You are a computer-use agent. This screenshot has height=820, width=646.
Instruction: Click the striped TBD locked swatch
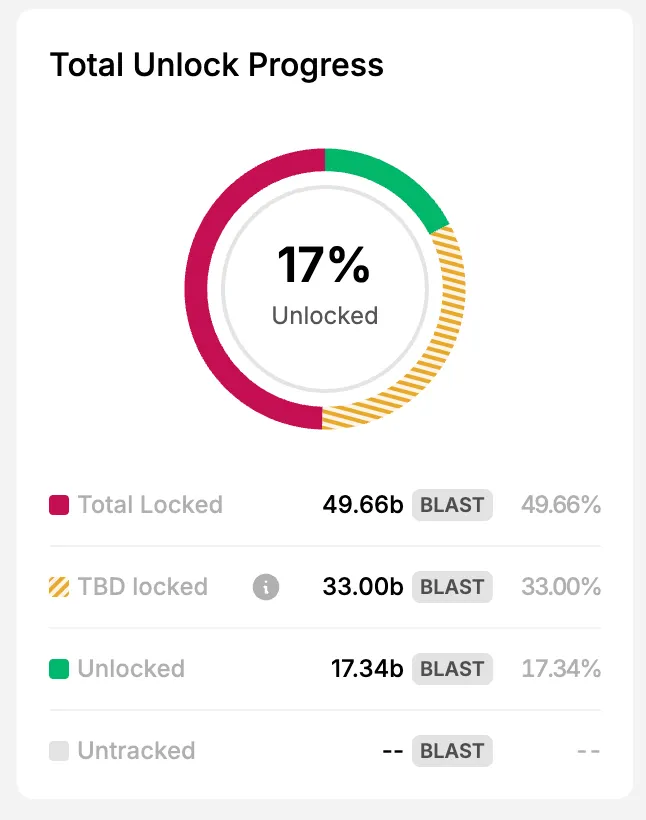(59, 587)
